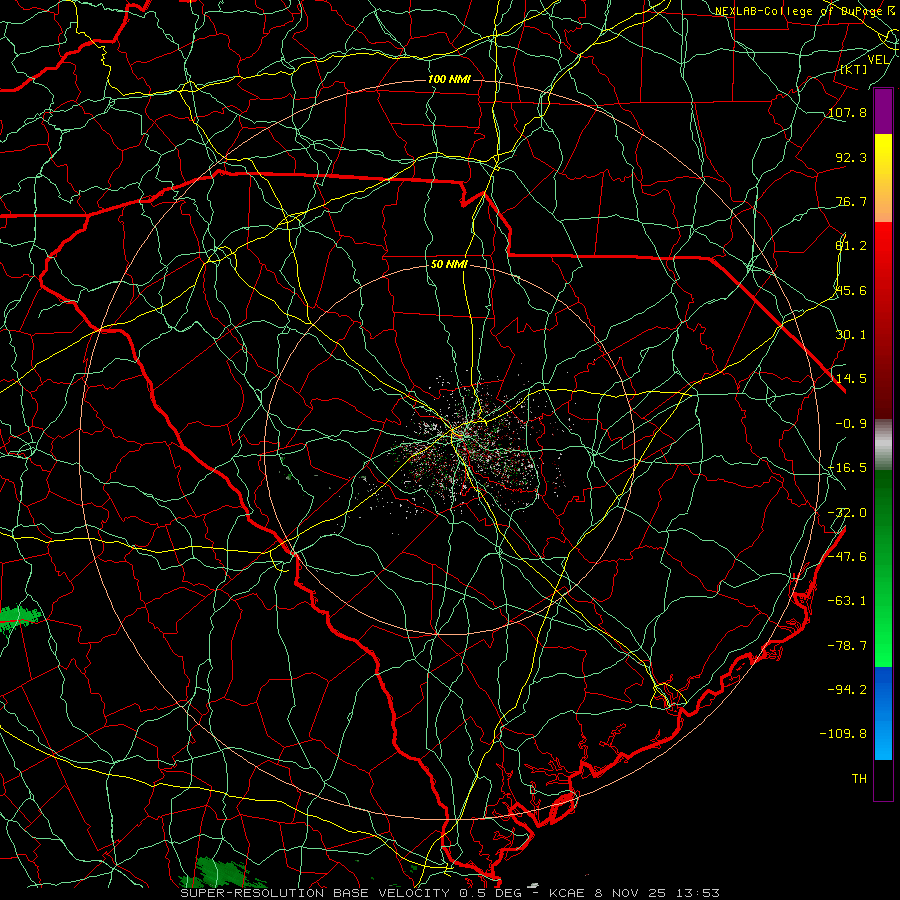Click the 30.1 velocity scale value
The width and height of the screenshot is (900, 900).
pos(851,335)
